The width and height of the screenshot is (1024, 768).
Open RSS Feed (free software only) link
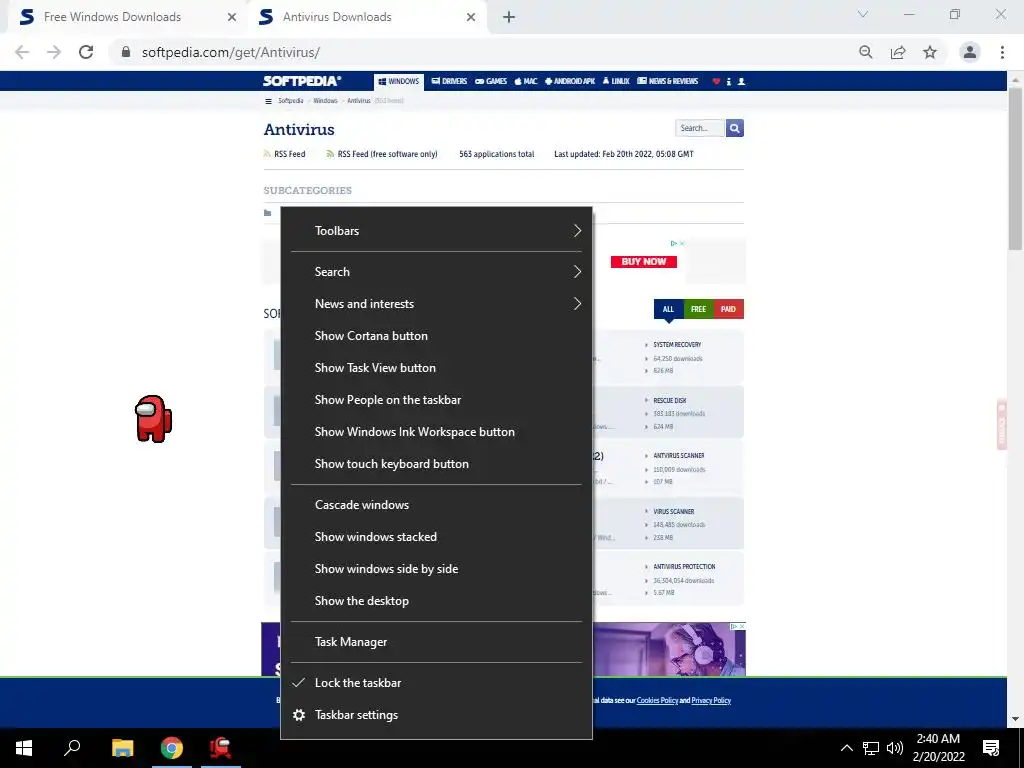382,154
